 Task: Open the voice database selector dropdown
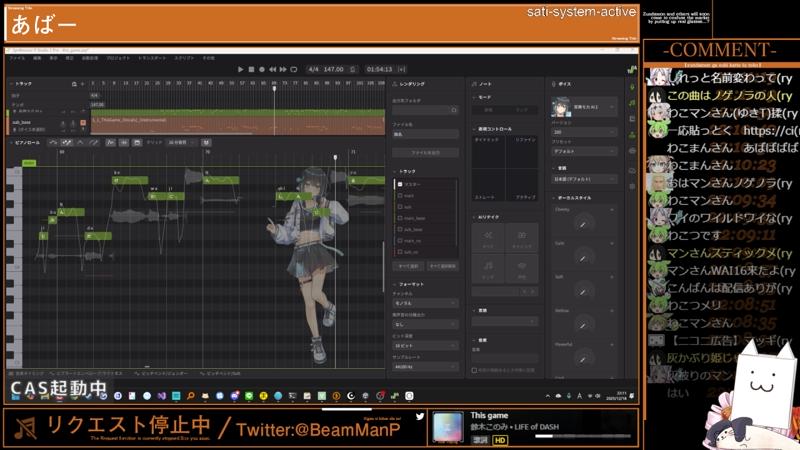584,107
